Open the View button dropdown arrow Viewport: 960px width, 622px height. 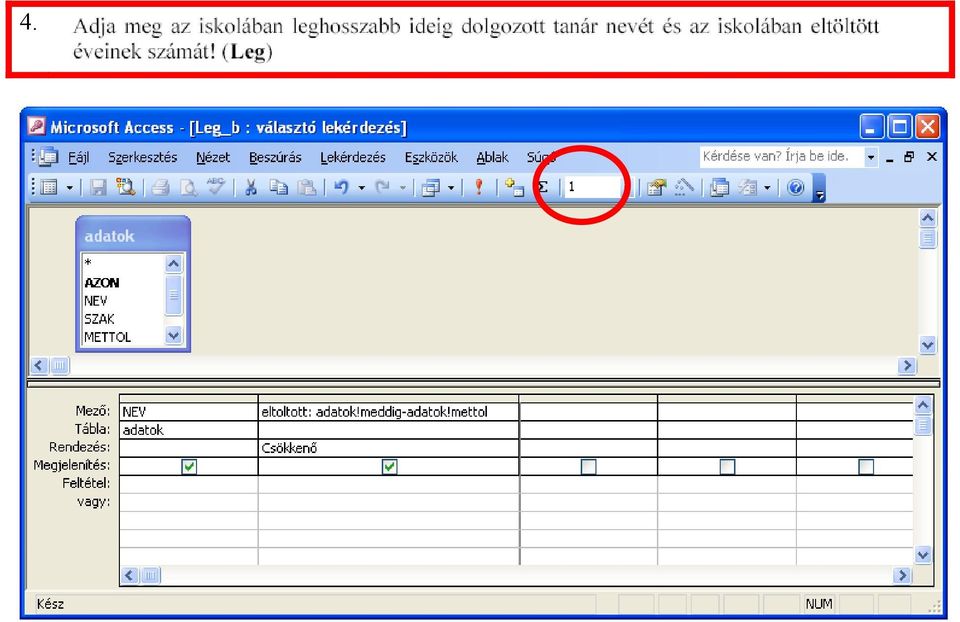[x=69, y=188]
